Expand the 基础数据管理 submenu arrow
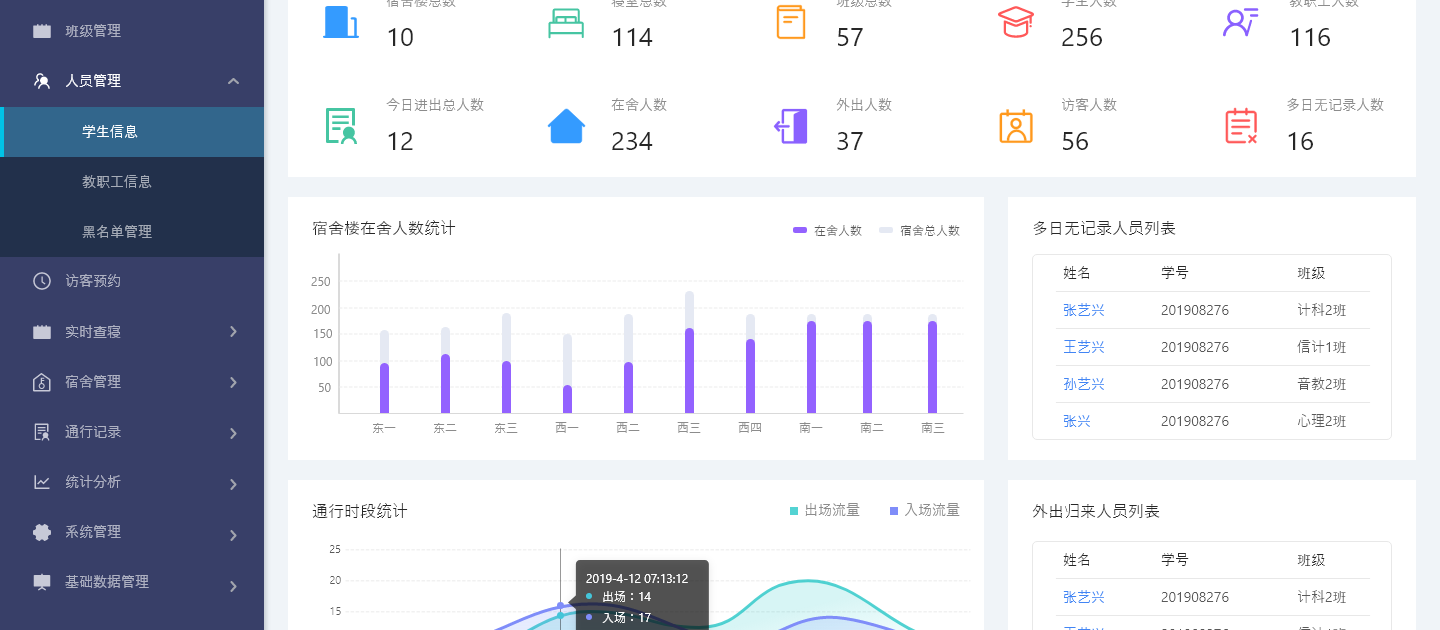 [x=233, y=586]
